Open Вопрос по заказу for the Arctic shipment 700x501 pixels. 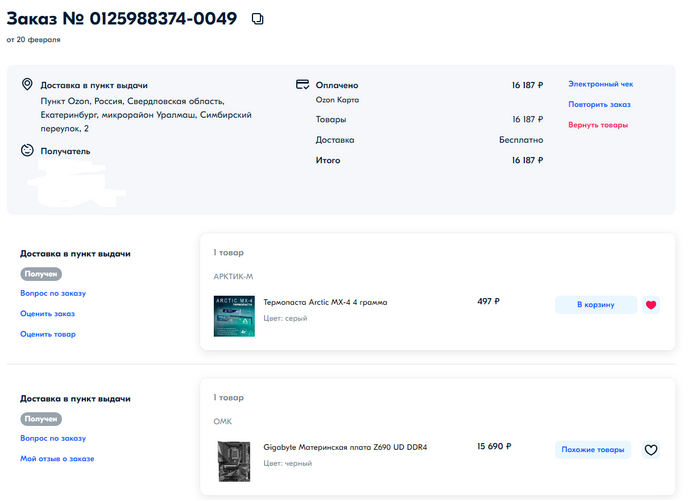pos(53,293)
